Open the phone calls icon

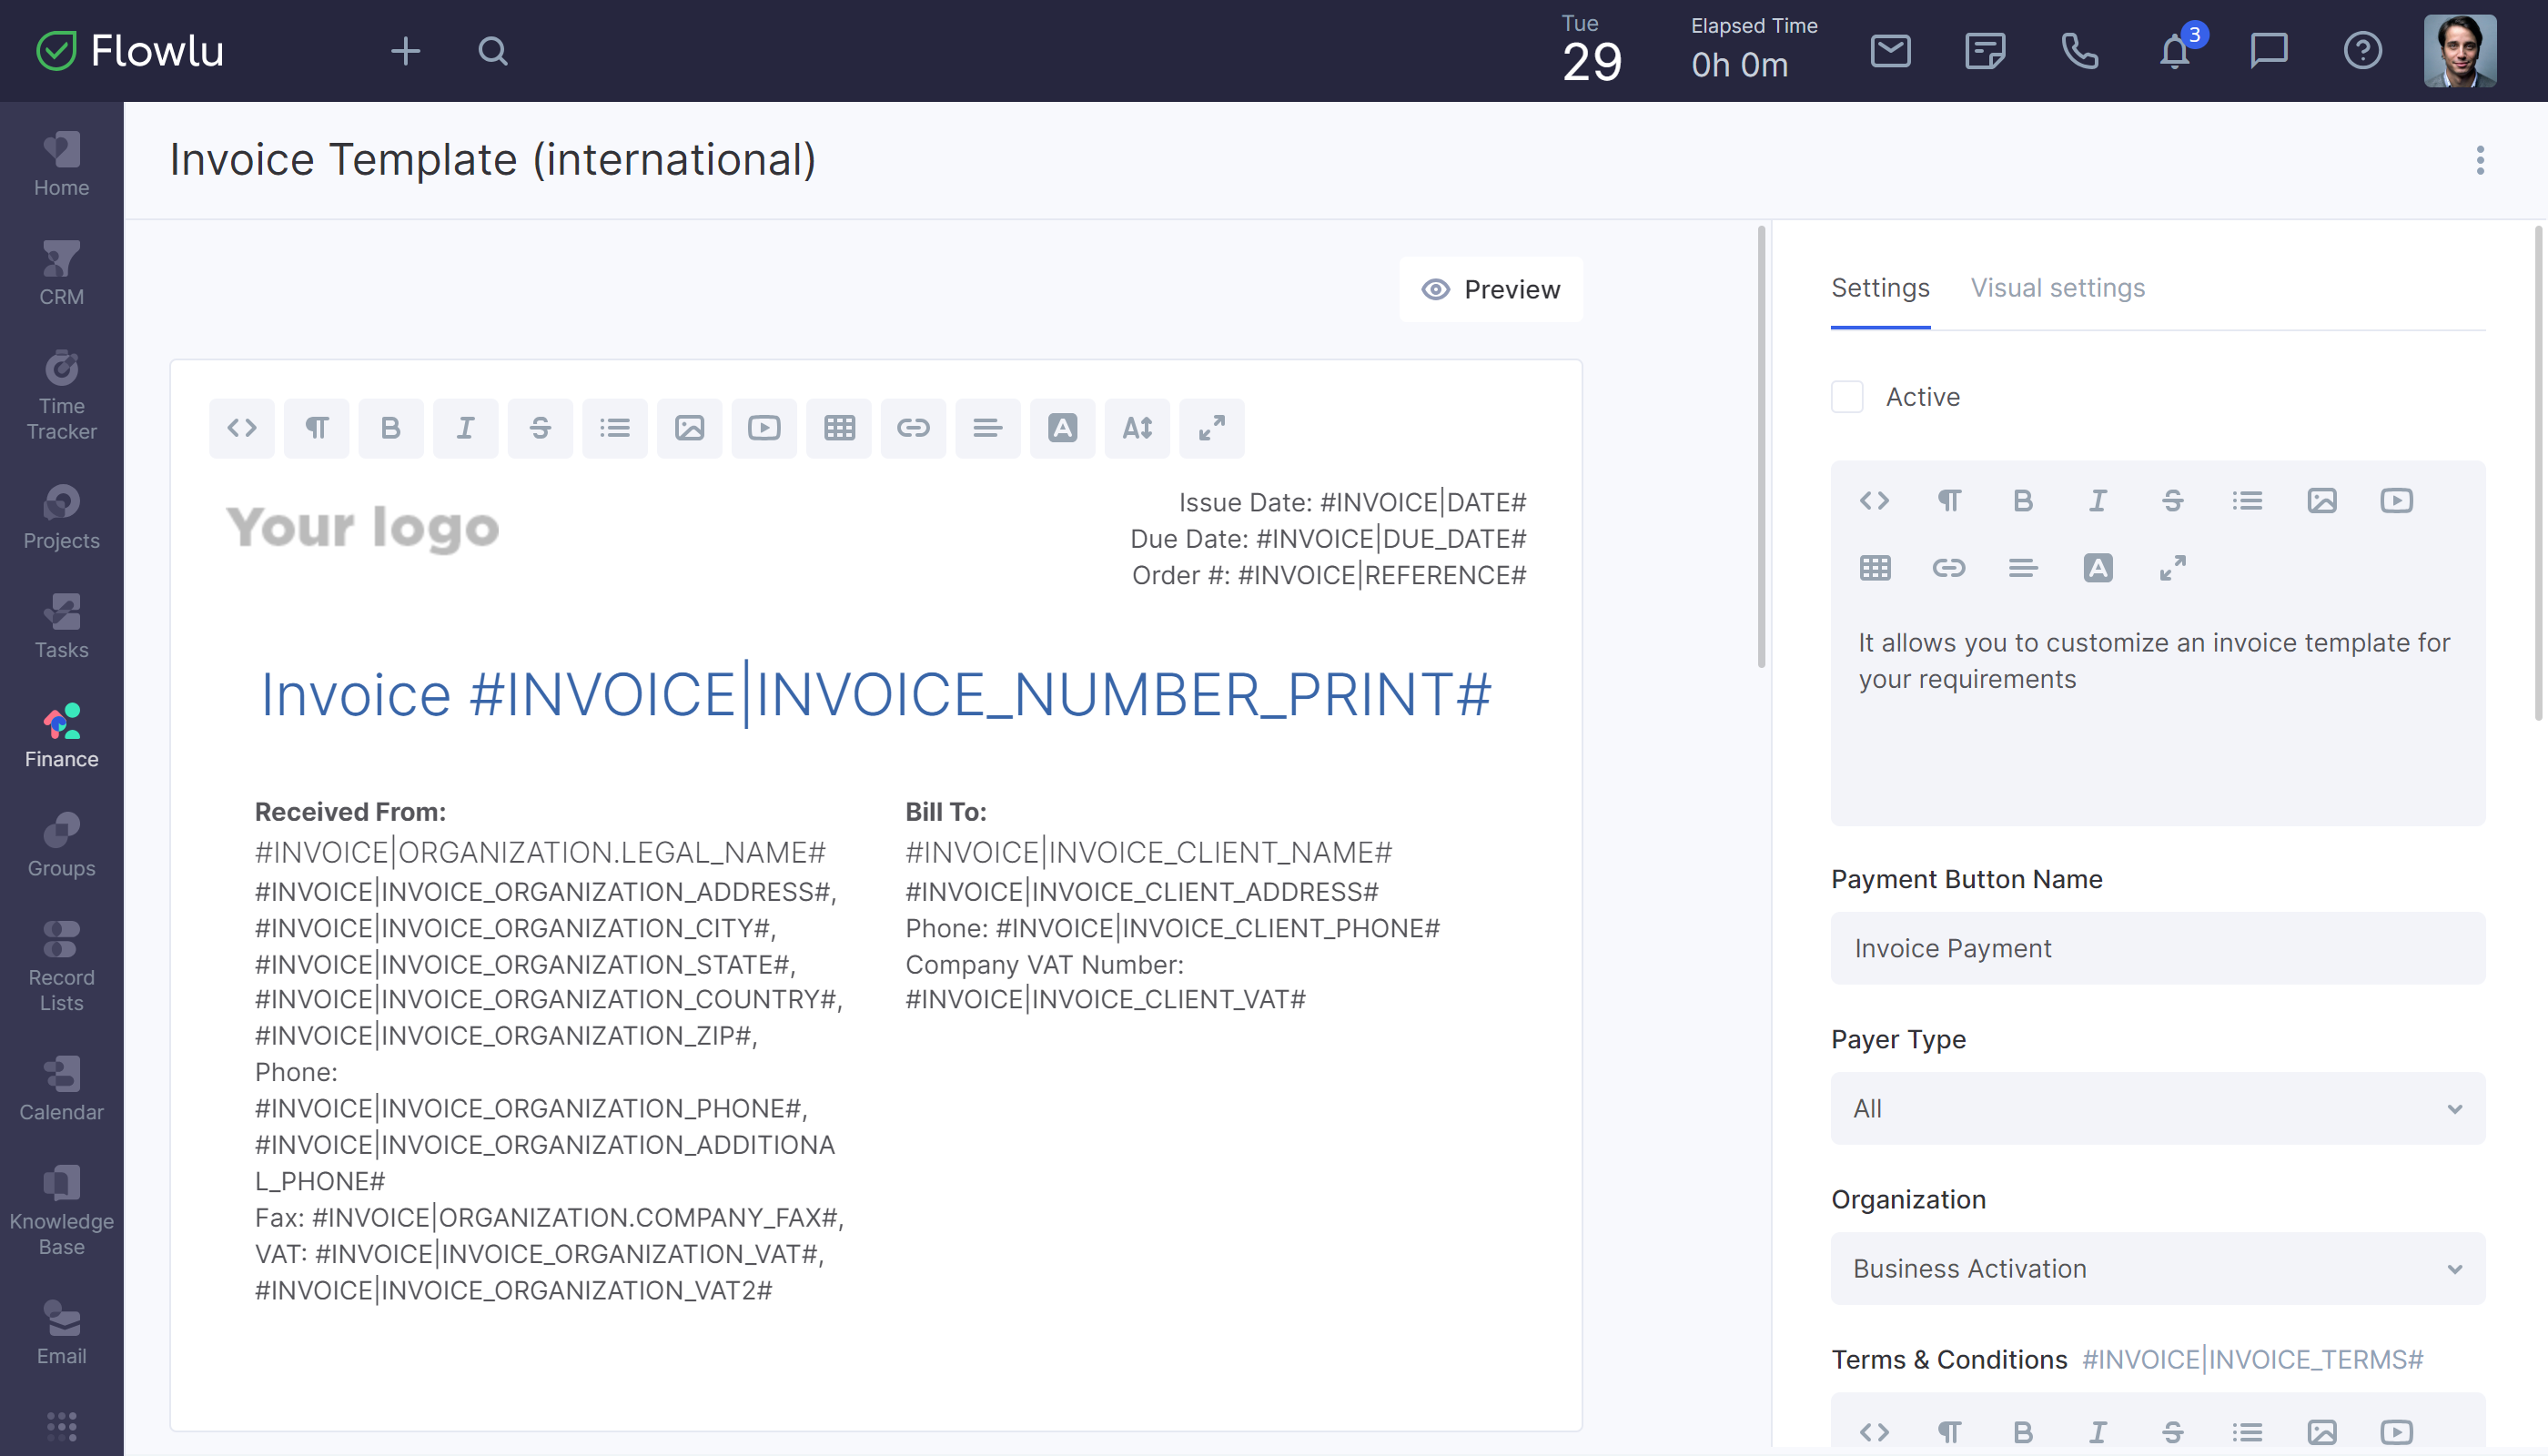[2080, 51]
